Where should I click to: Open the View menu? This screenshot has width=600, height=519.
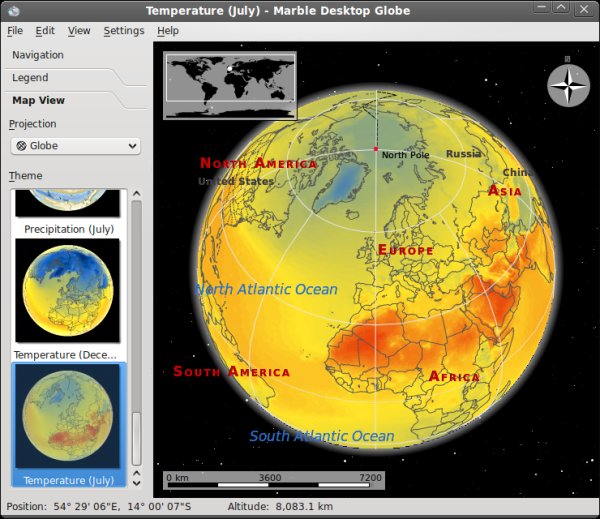coord(79,31)
